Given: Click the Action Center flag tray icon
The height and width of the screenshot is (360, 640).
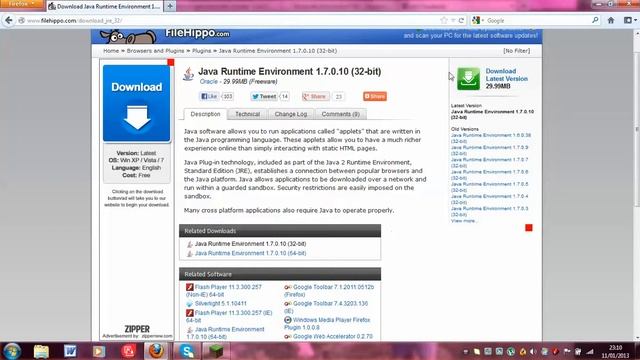Looking at the screenshot, I should pyautogui.click(x=567, y=351).
